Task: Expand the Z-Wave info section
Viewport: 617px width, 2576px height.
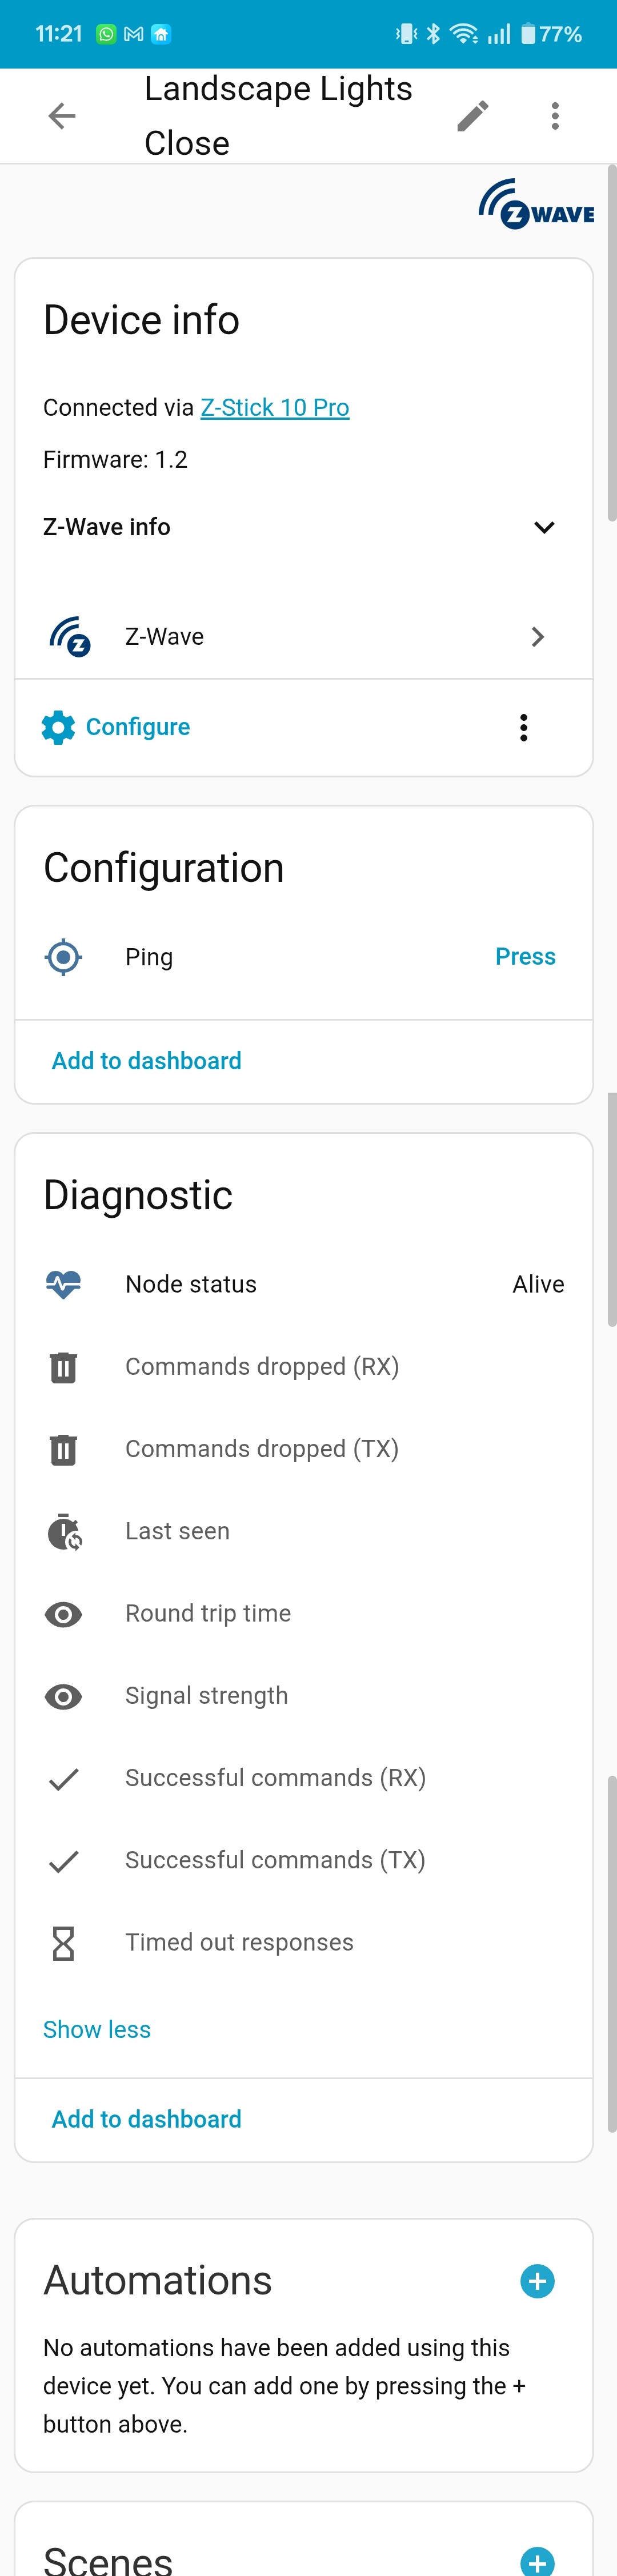Action: [543, 527]
